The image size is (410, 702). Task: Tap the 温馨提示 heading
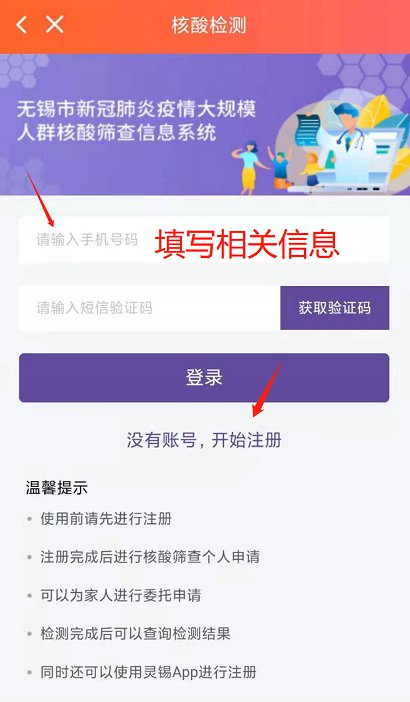pyautogui.click(x=56, y=488)
